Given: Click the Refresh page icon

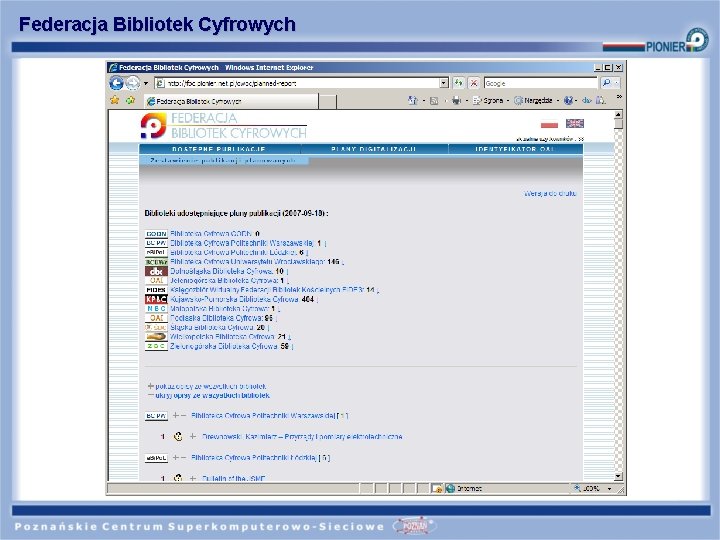Looking at the screenshot, I should pyautogui.click(x=458, y=83).
